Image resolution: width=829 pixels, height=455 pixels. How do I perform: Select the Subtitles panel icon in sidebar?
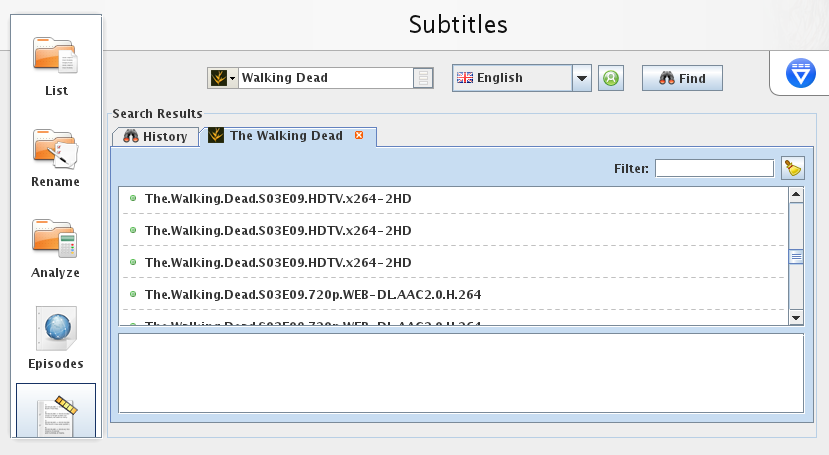point(56,411)
